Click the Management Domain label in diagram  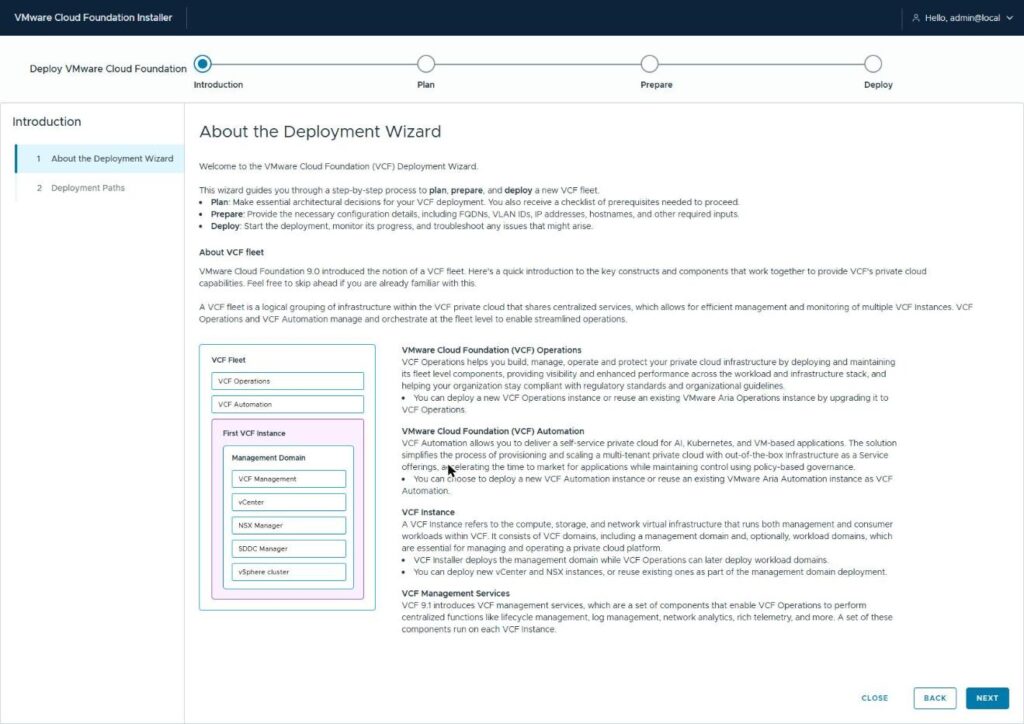pos(268,458)
